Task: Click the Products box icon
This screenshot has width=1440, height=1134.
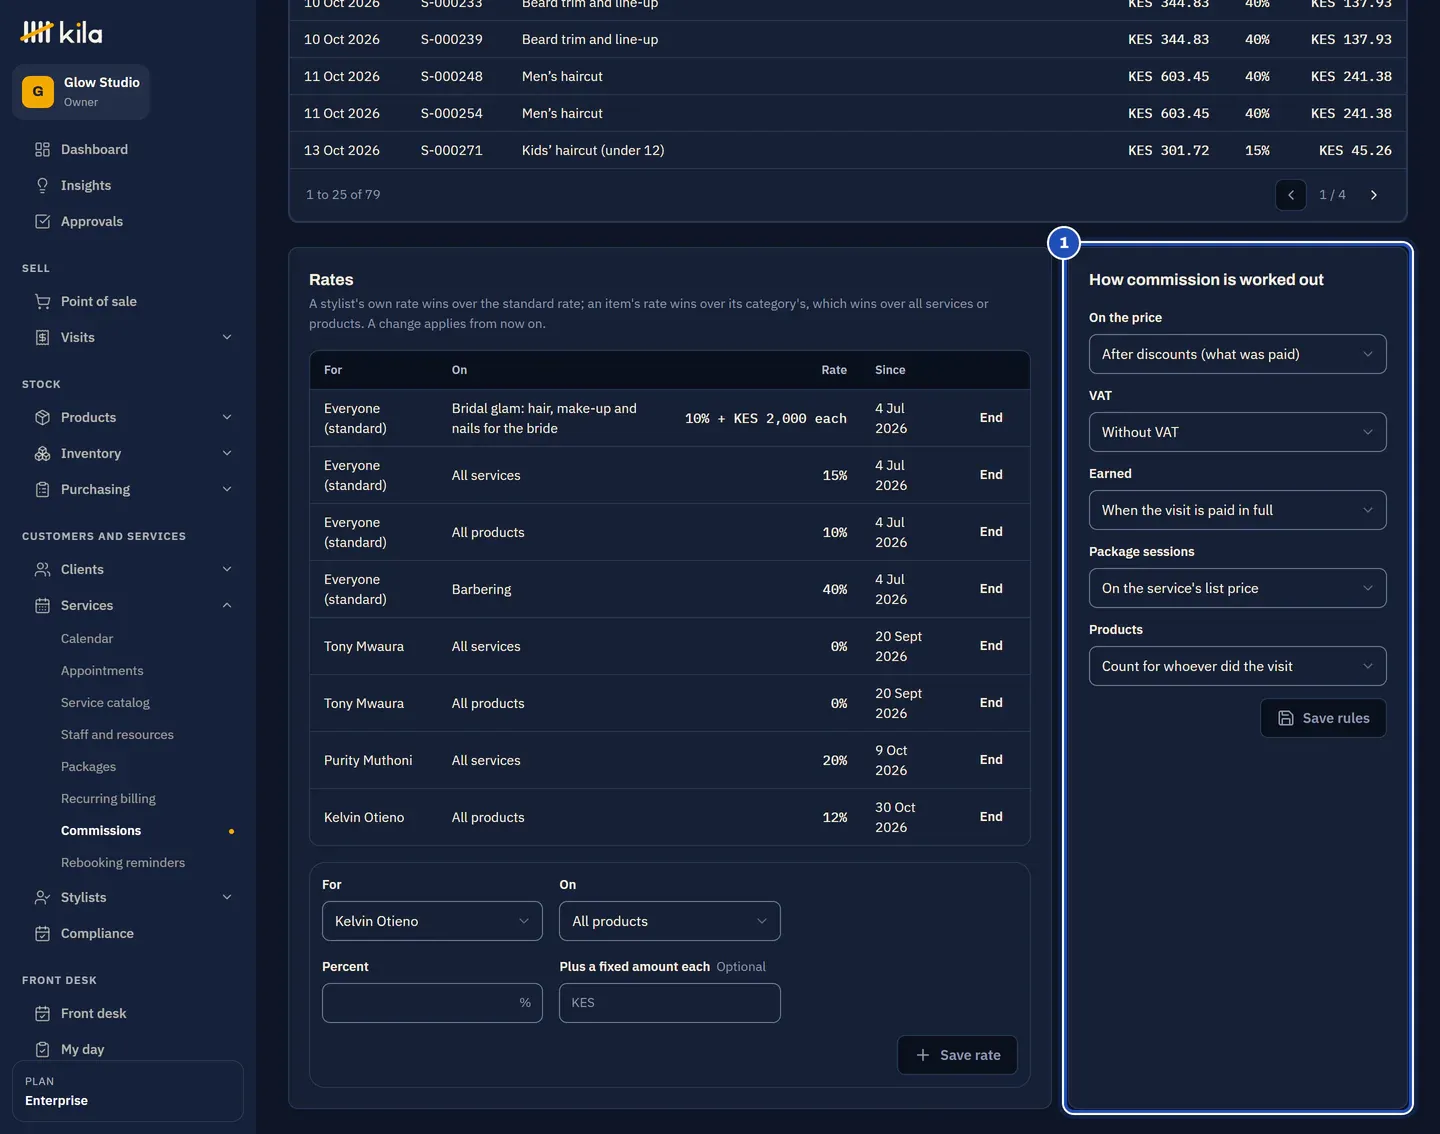Action: tap(42, 417)
